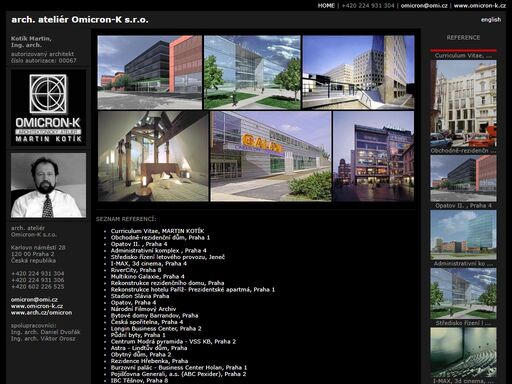512x384 pixels.
Task: Open www.omicron-k.cz link in top bar
Action: 480,5
